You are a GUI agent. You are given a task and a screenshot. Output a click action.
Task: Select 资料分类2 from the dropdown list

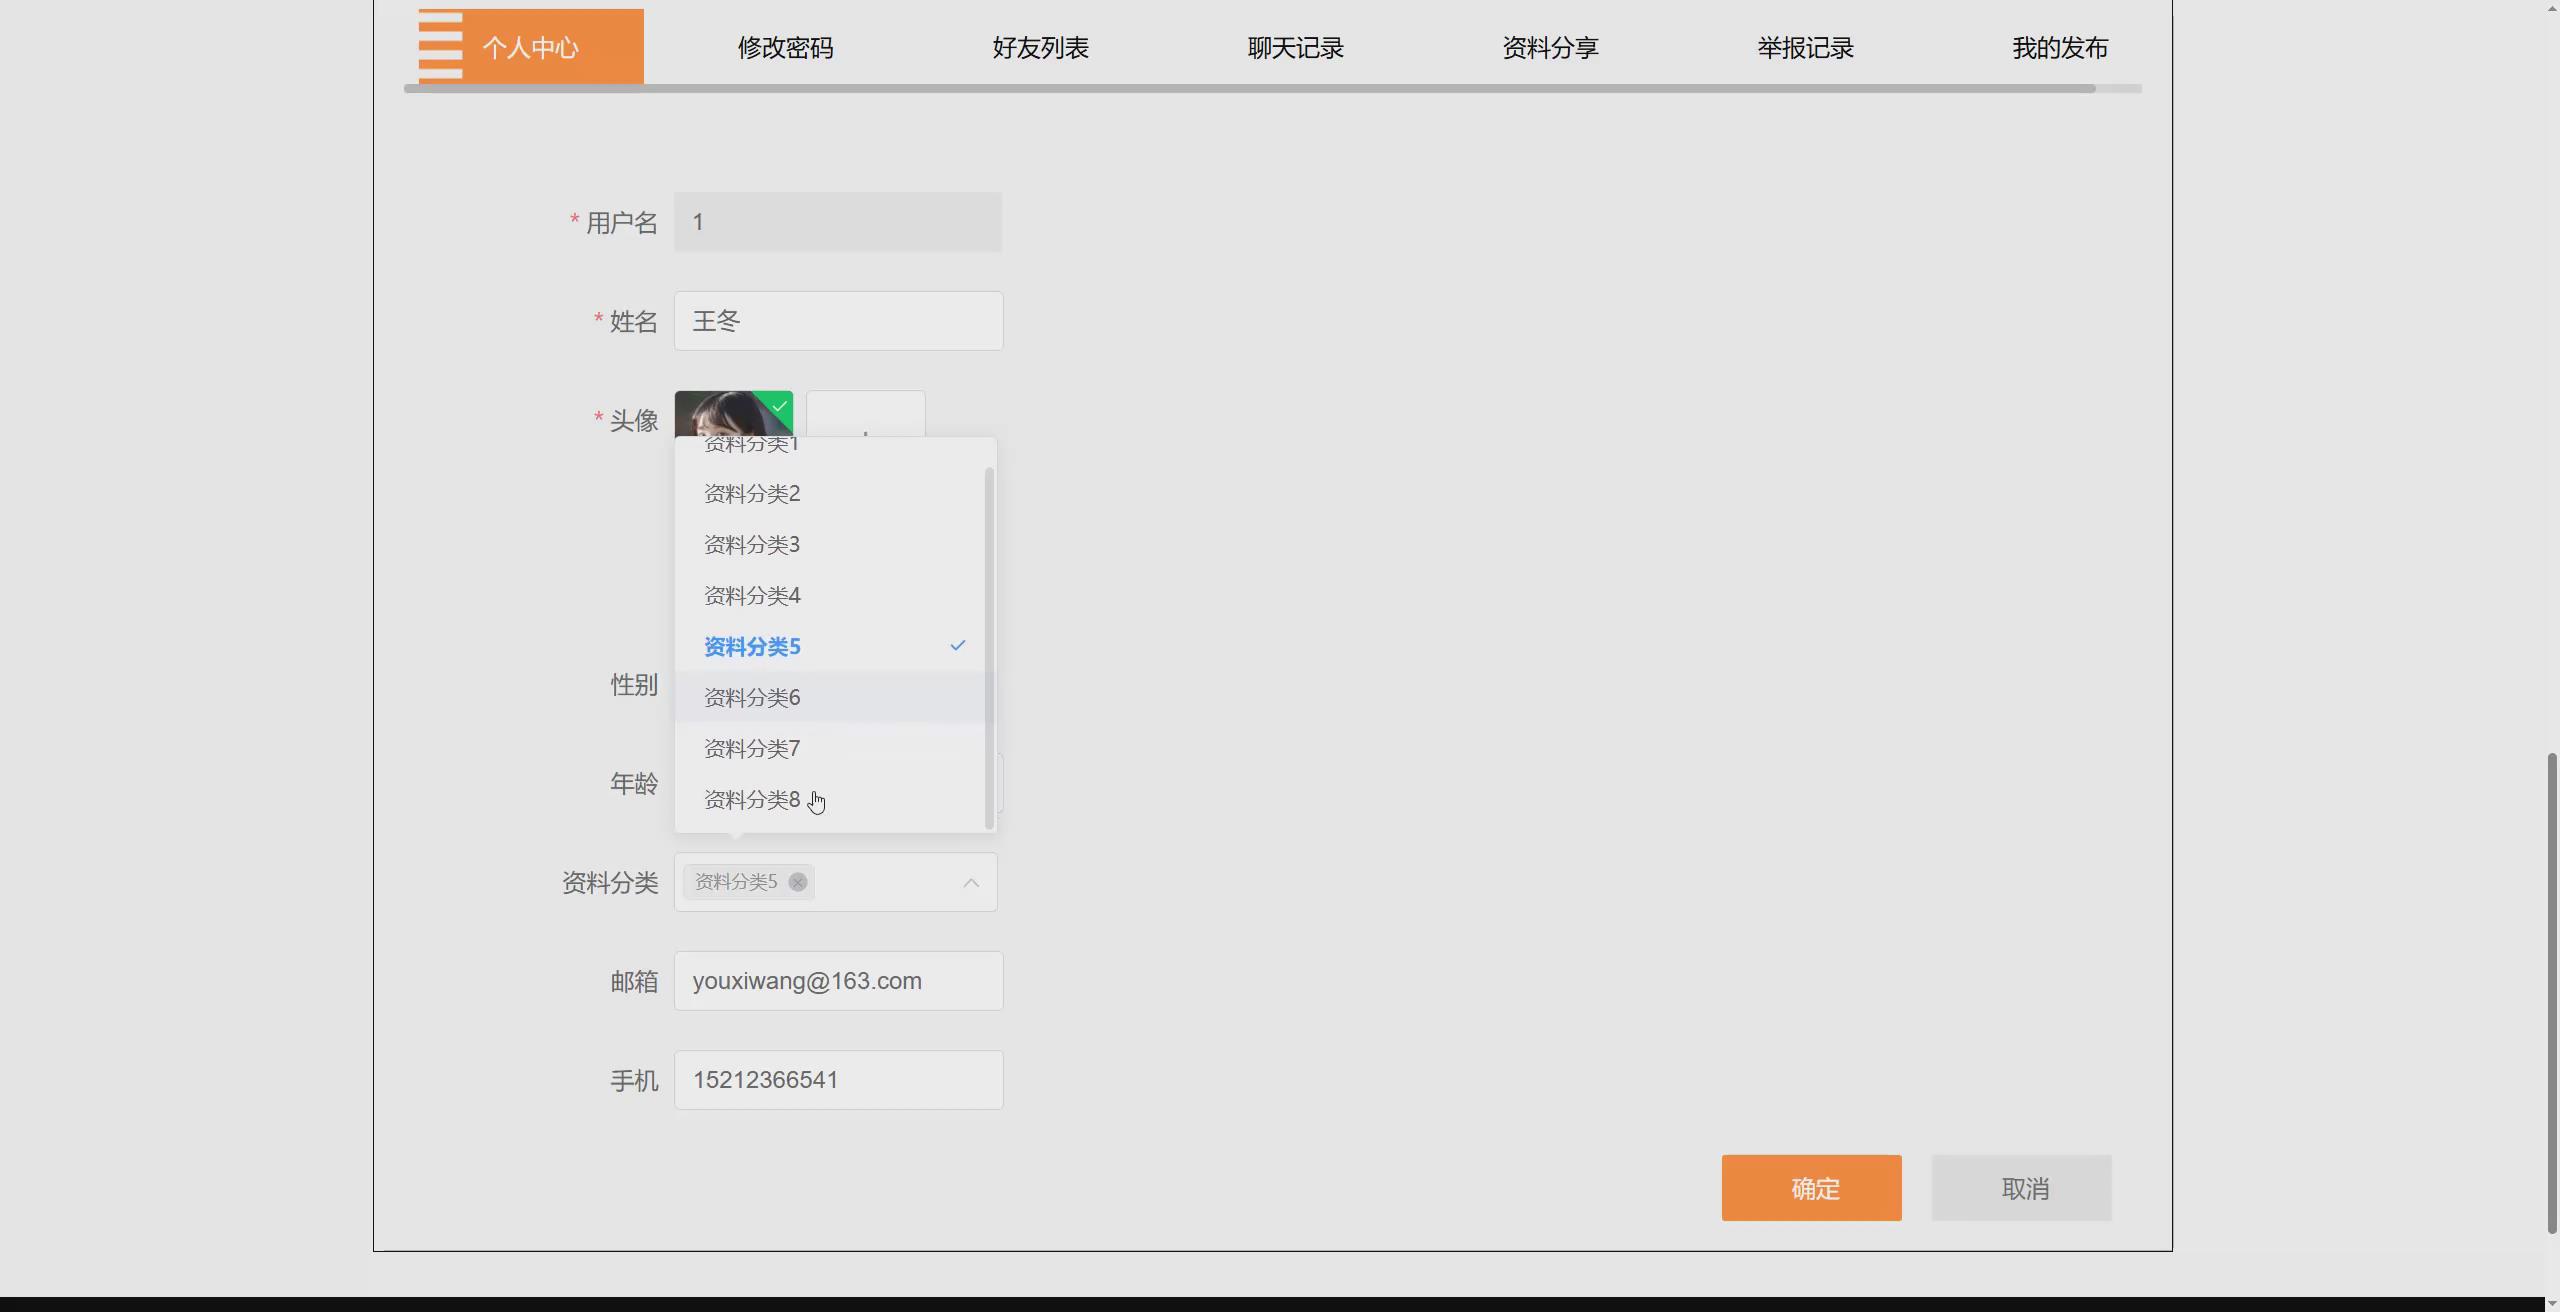click(x=750, y=493)
